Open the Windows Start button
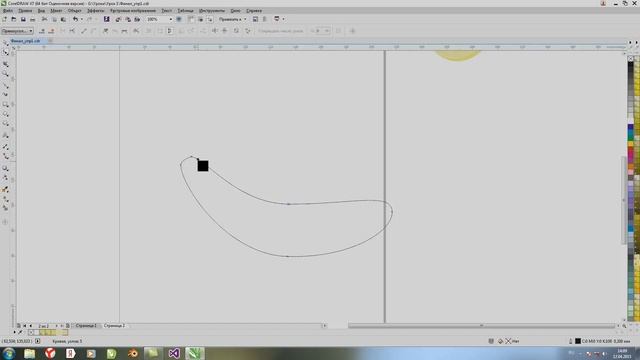The height and width of the screenshot is (360, 640). (9, 353)
